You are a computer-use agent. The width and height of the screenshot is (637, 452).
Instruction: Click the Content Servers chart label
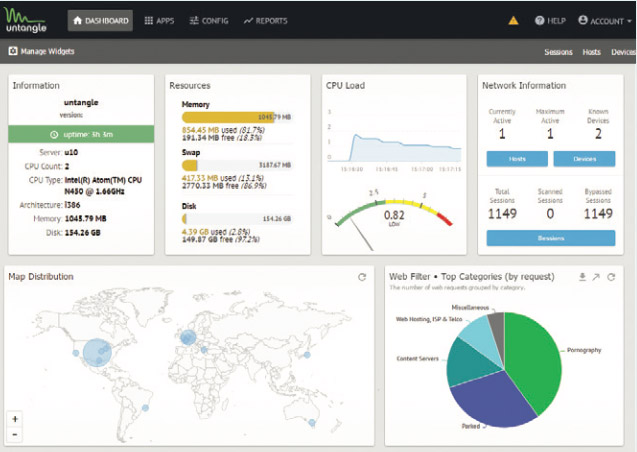pyautogui.click(x=418, y=359)
